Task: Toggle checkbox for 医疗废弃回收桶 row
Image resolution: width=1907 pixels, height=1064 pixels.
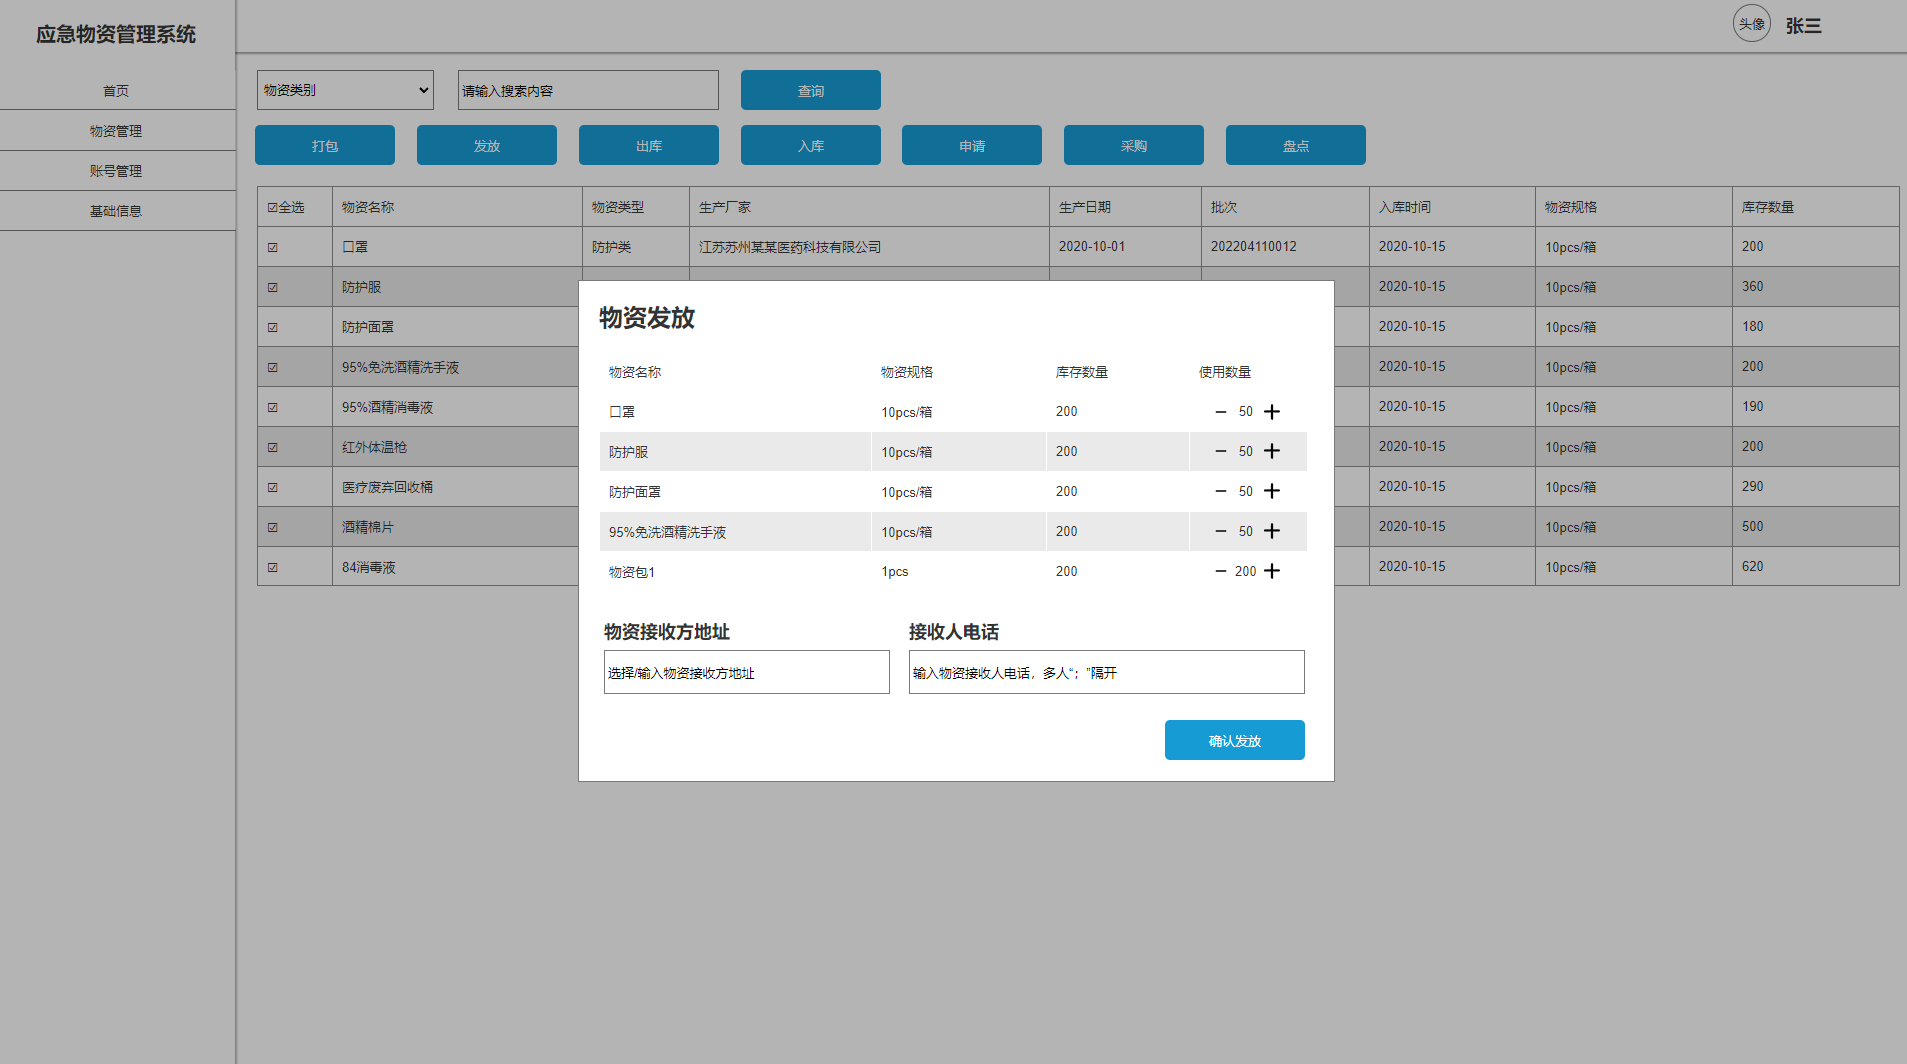Action: [272, 487]
